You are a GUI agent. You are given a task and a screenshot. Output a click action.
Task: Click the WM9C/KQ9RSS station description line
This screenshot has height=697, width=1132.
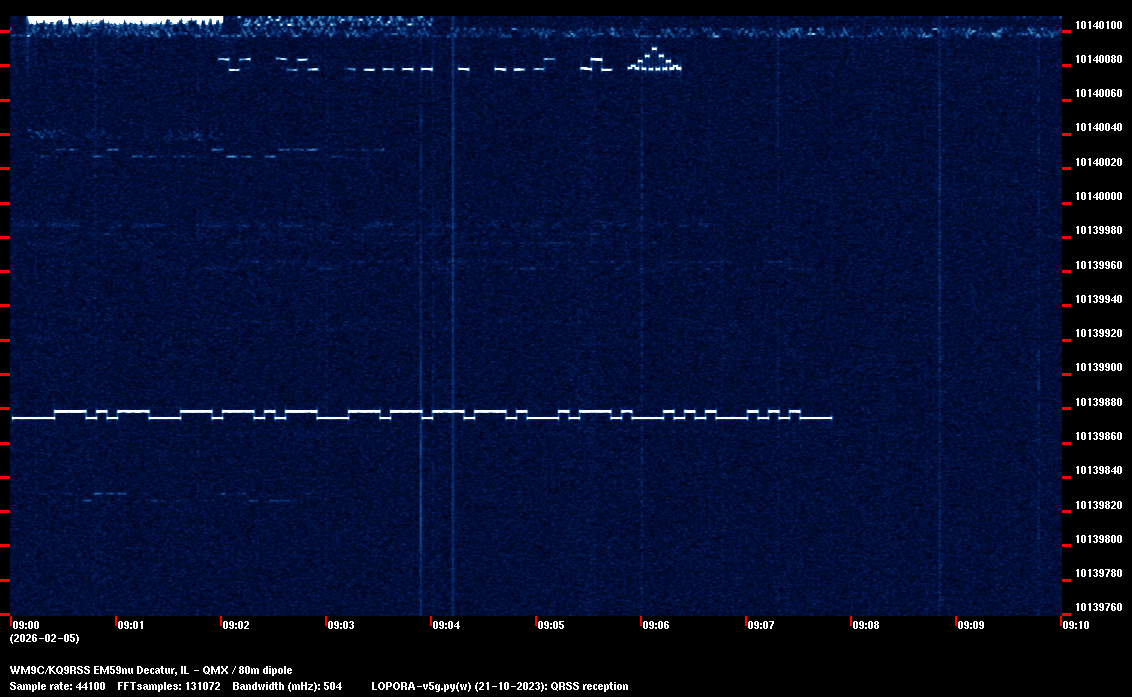point(151,670)
